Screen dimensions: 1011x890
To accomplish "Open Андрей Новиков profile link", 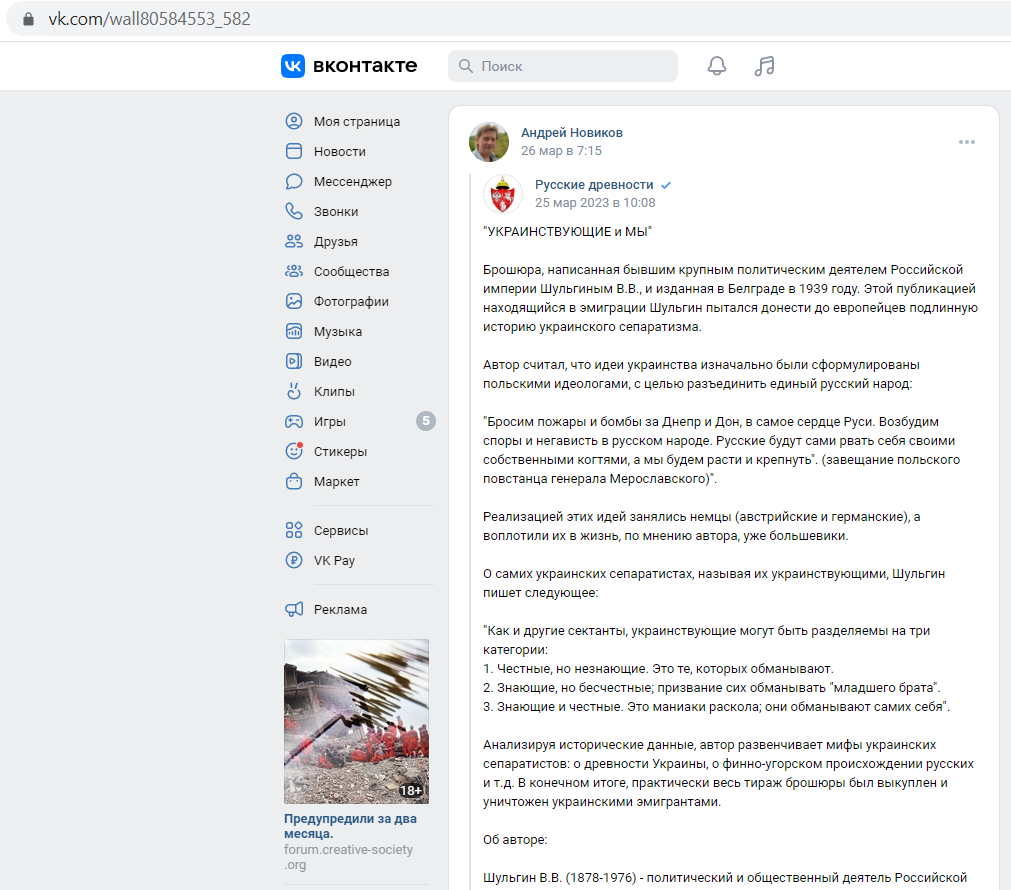I will click(571, 133).
